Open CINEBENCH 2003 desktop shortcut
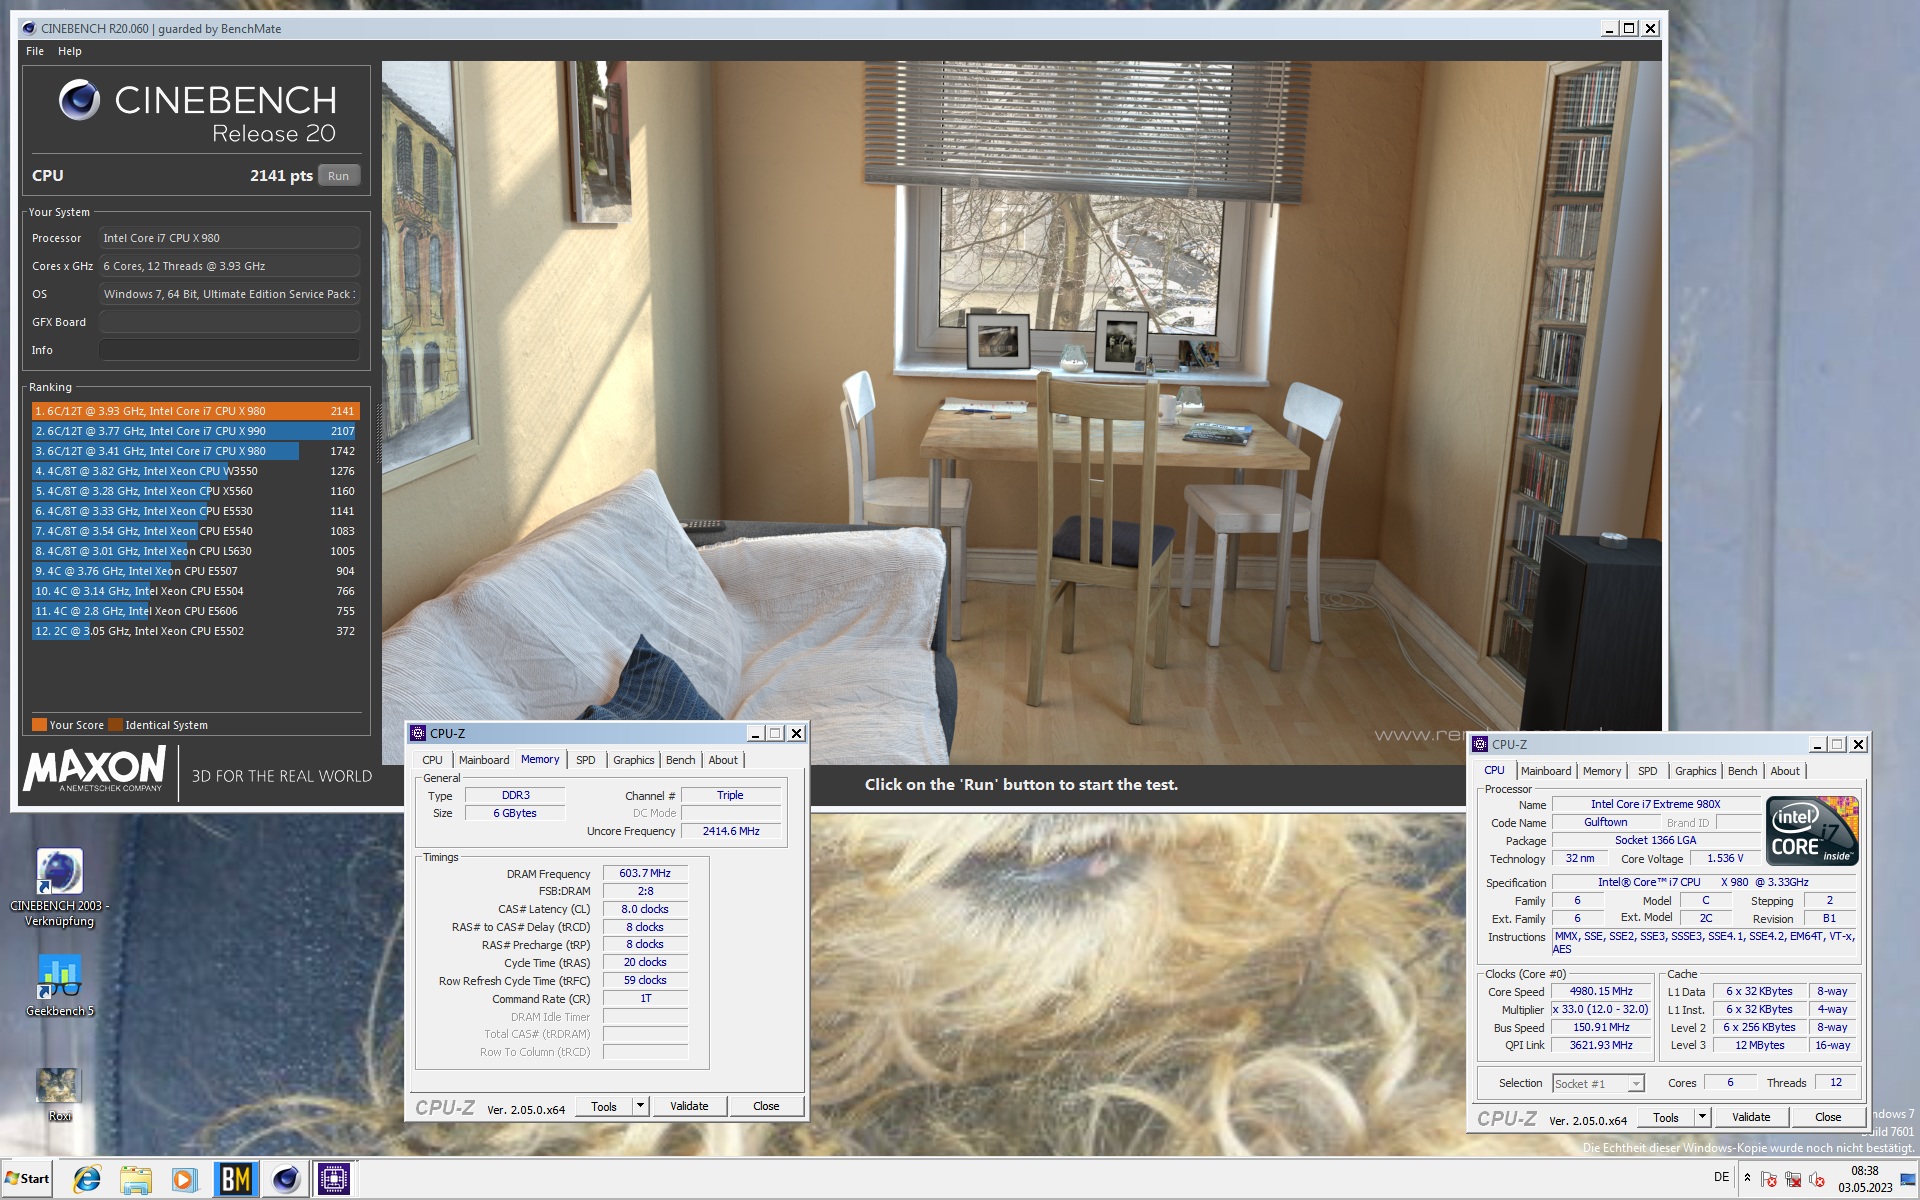The image size is (1920, 1200). pyautogui.click(x=59, y=886)
